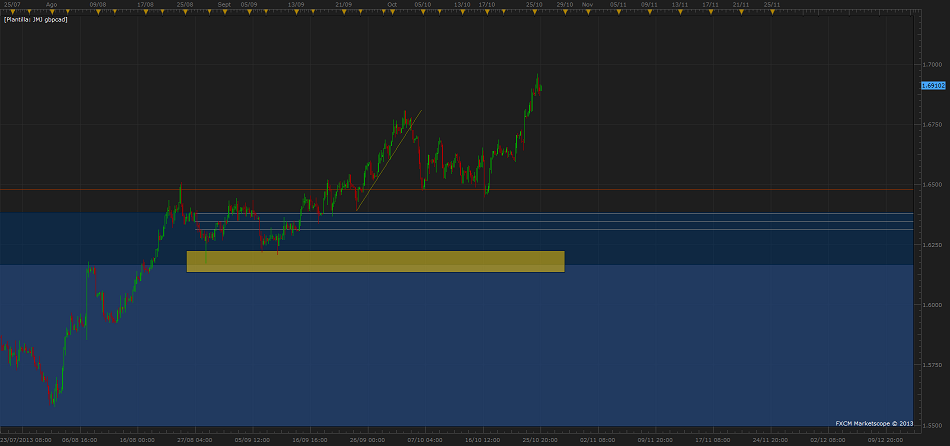Click the yellow marker under Nov label

(587, 11)
